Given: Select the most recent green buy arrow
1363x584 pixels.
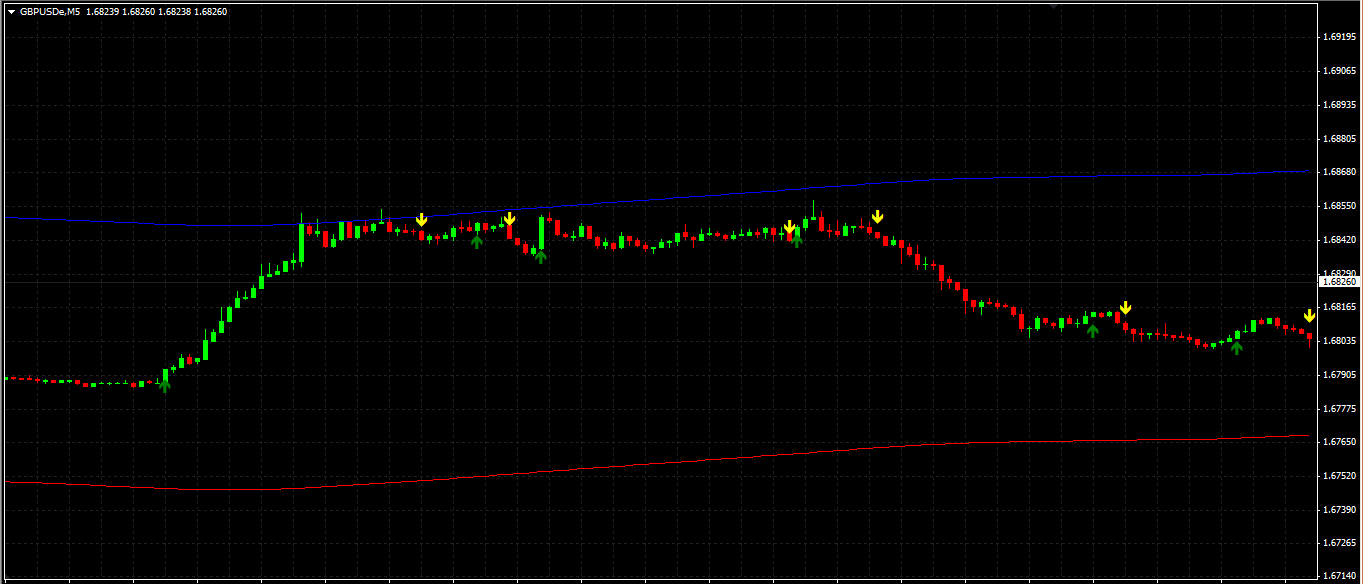Looking at the screenshot, I should [x=1236, y=347].
